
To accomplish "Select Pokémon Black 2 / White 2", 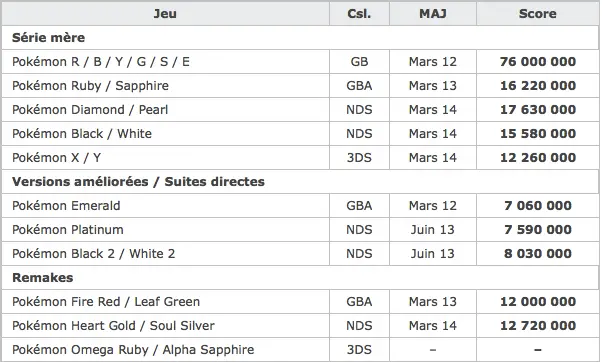I will pos(93,254).
